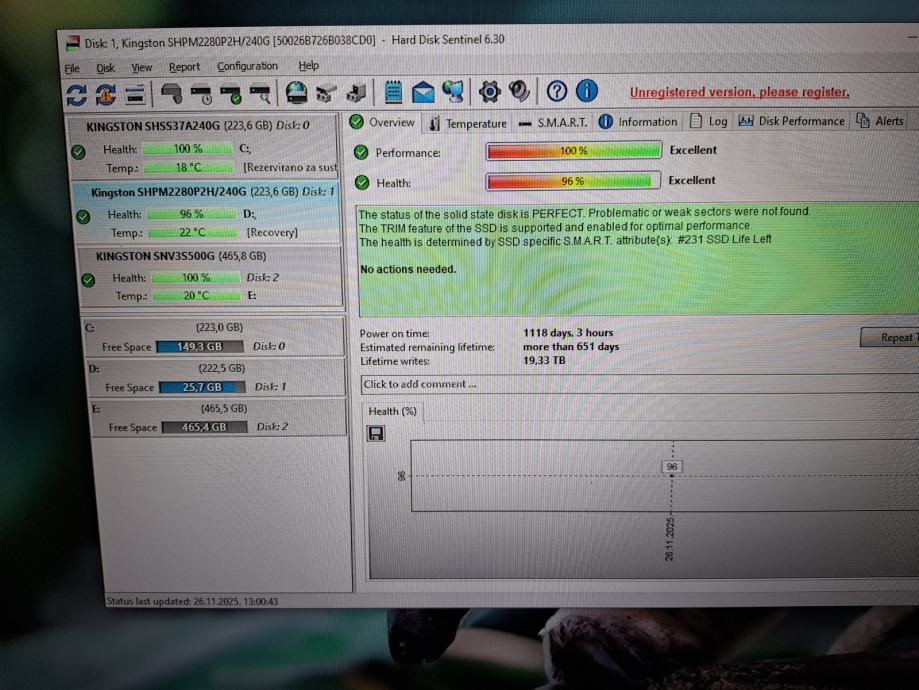Click the blue information 'i' toolbar icon

[x=587, y=90]
